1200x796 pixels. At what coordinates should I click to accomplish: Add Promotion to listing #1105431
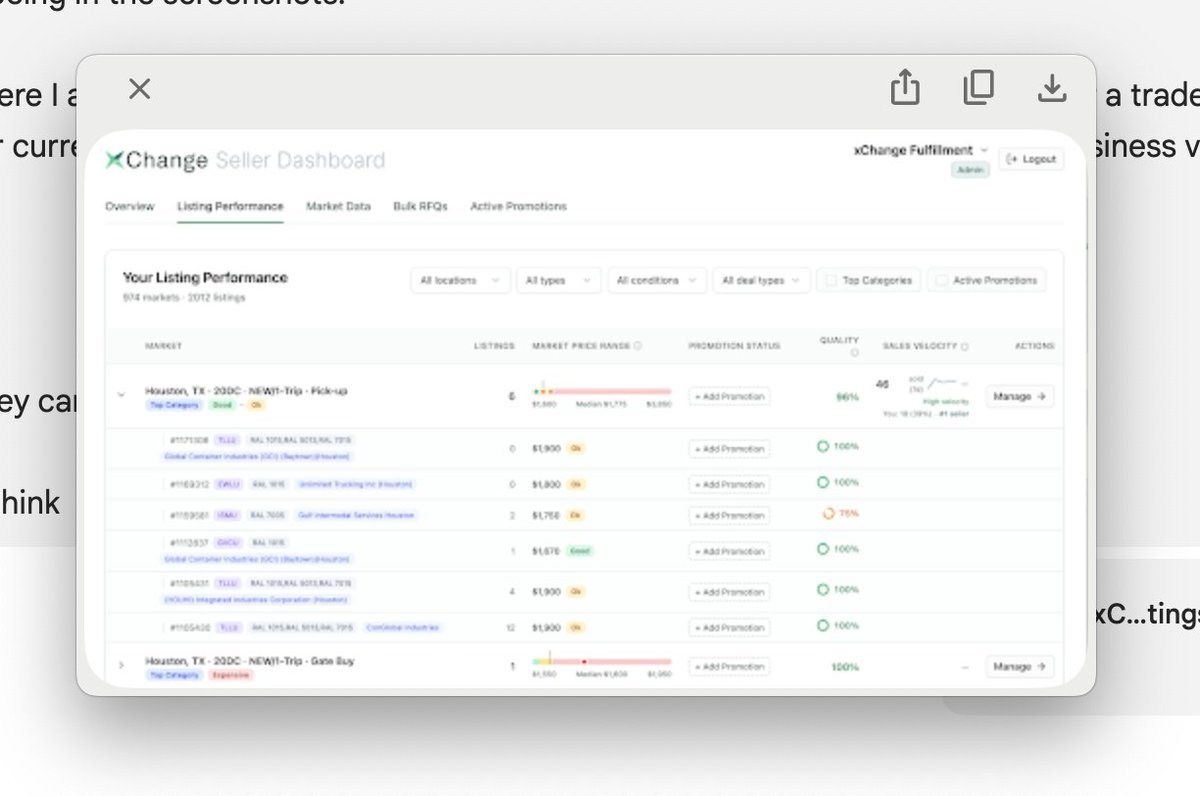pyautogui.click(x=729, y=592)
